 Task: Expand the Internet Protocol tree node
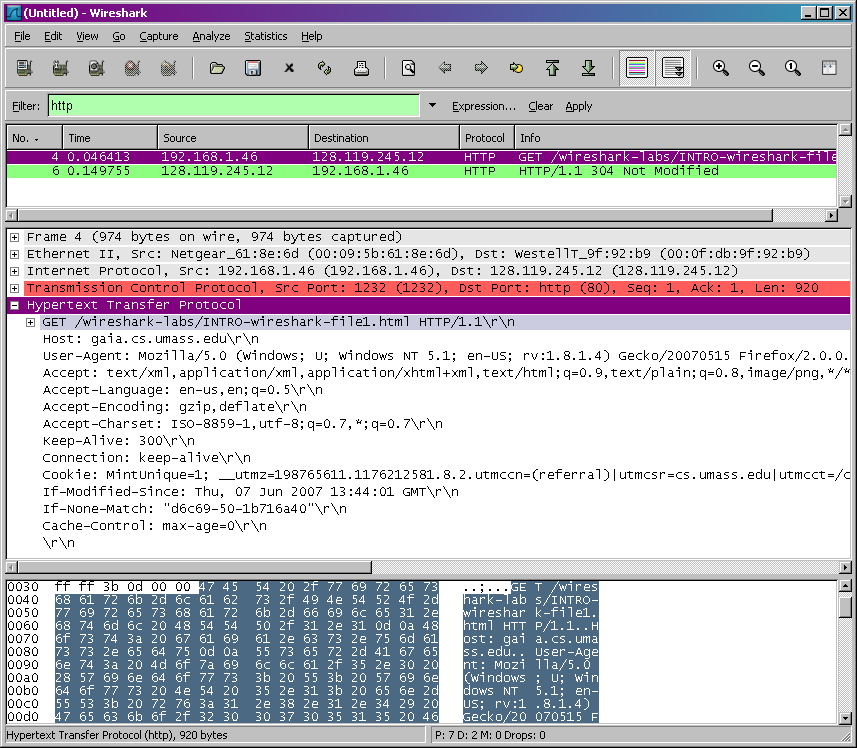[15, 271]
